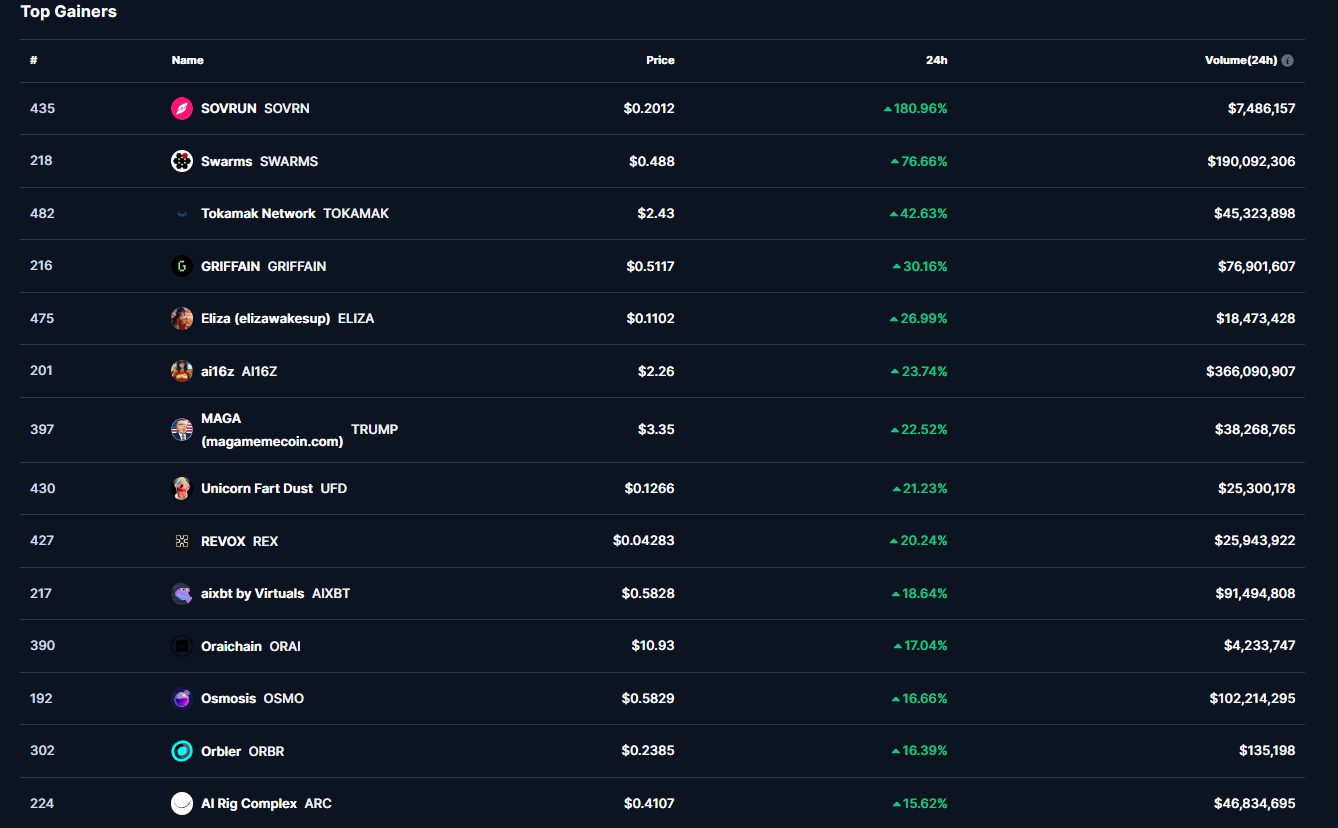Click the Osmosis purple coin icon
This screenshot has width=1338, height=828.
[x=182, y=699]
